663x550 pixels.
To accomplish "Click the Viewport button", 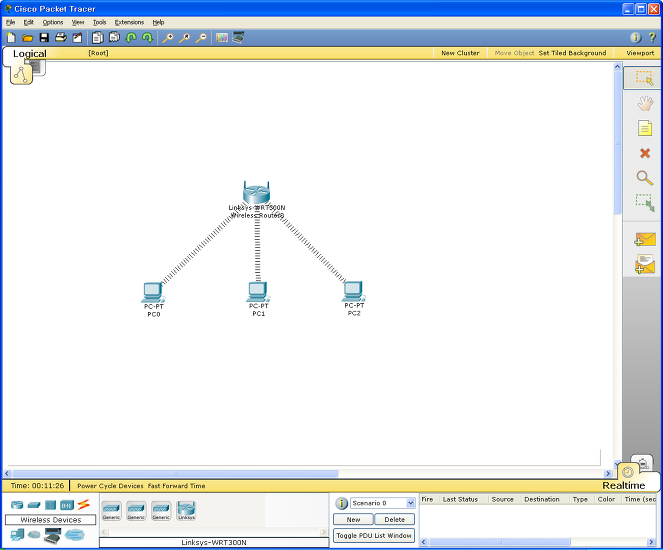I will click(640, 53).
